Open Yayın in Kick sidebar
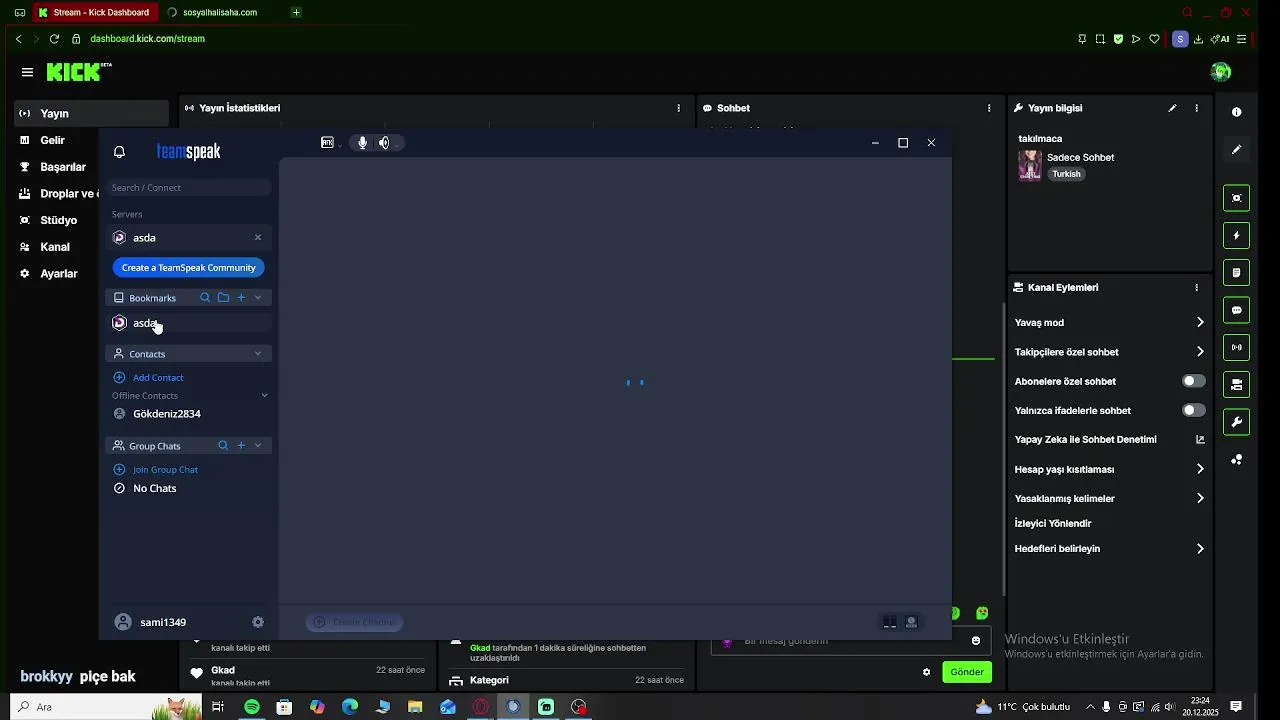Viewport: 1280px width, 720px height. [91, 114]
